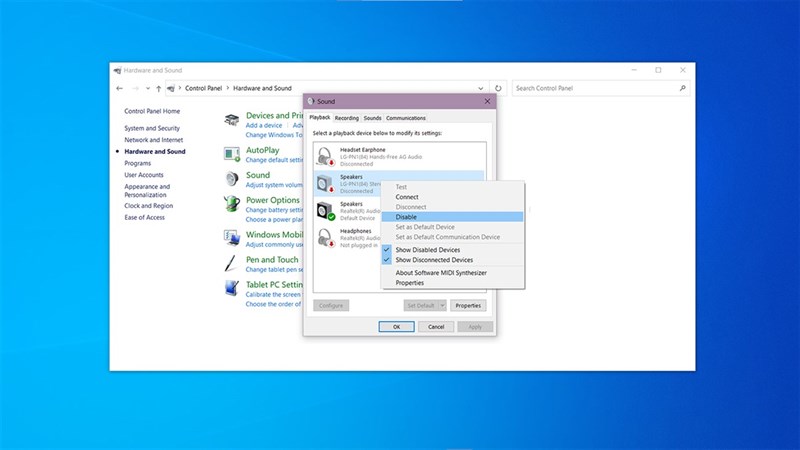
Task: Click the Search Control Panel field
Action: click(601, 88)
